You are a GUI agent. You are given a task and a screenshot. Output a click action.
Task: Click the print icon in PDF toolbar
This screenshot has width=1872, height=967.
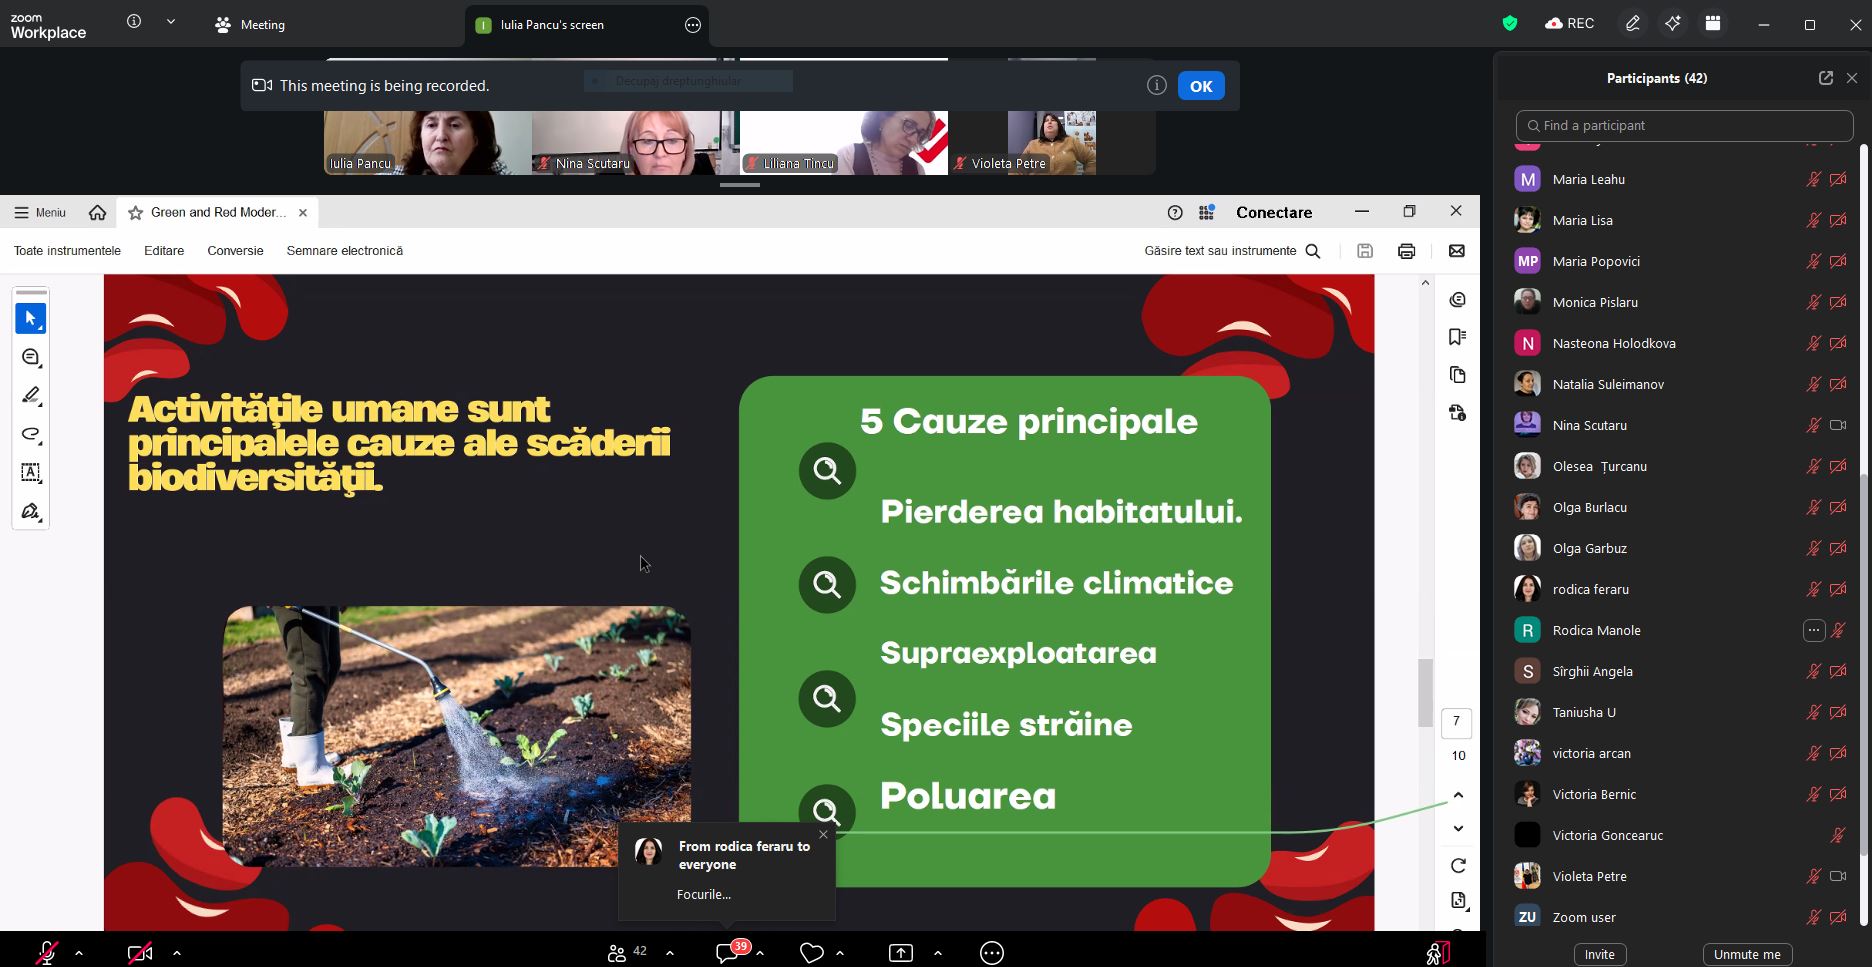click(1406, 251)
